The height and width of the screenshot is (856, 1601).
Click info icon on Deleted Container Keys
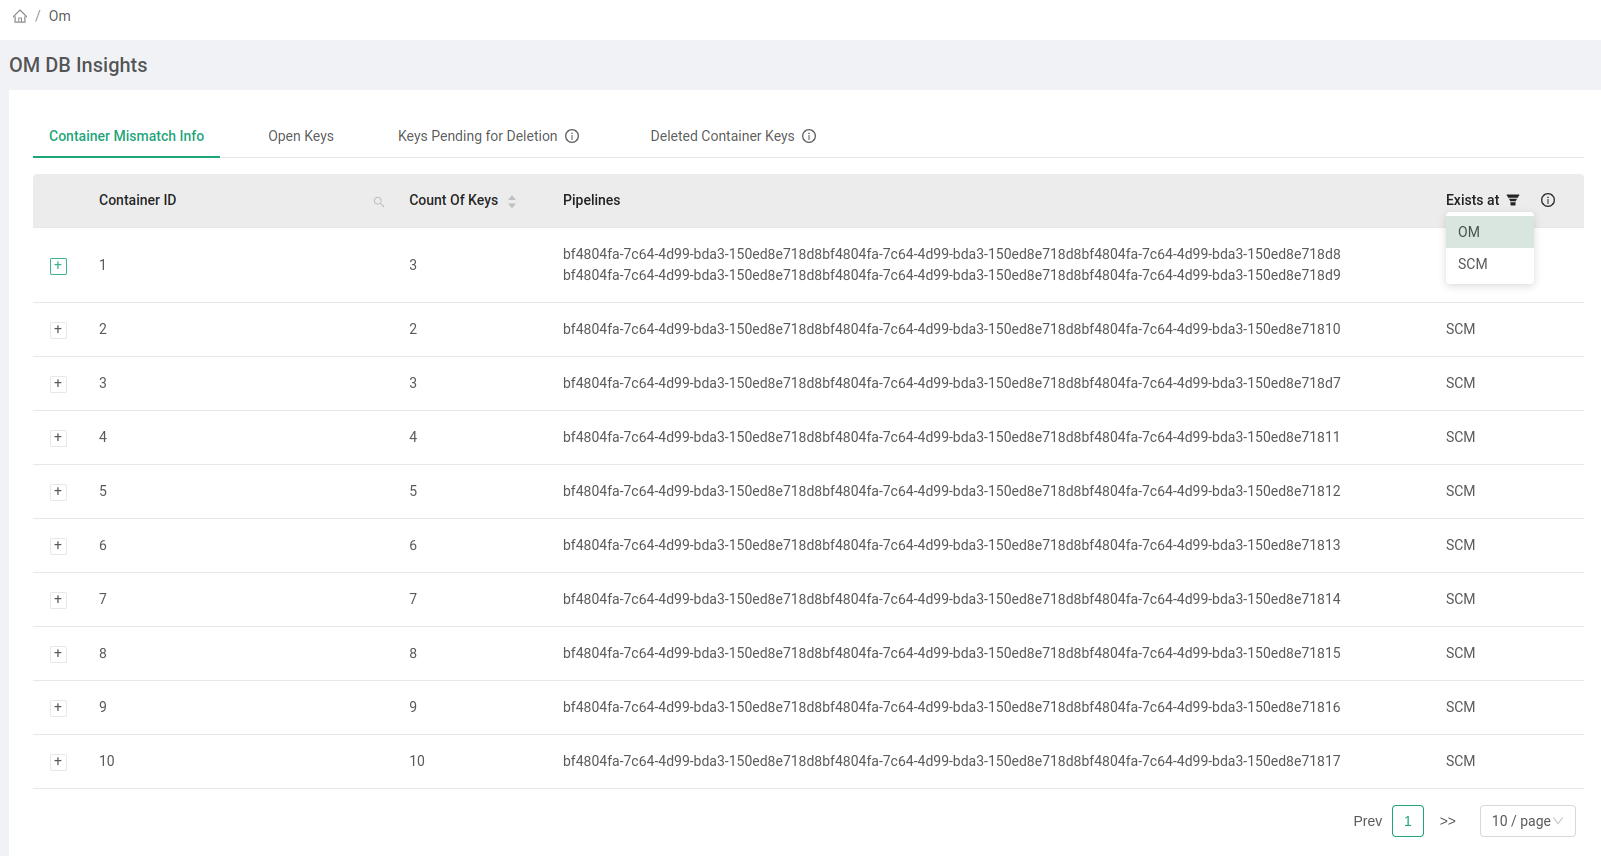click(x=809, y=136)
